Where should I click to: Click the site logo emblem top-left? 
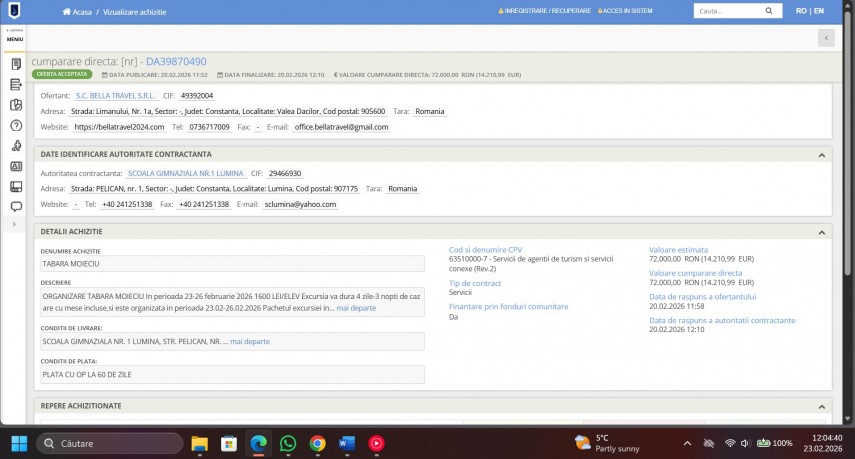coord(14,11)
